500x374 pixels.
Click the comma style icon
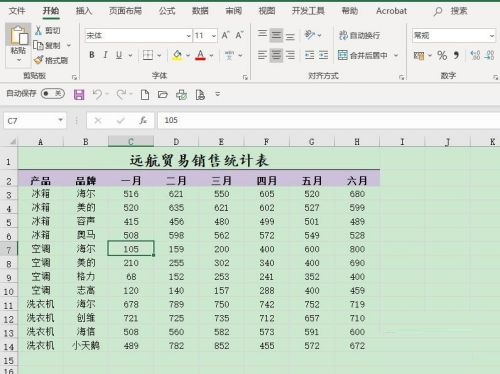456,55
